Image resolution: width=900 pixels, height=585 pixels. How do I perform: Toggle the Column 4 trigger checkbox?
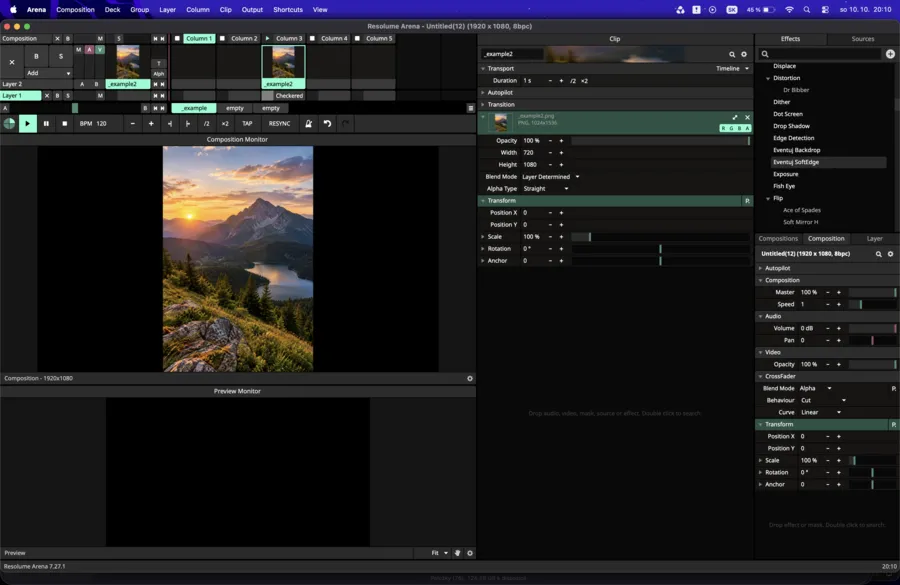tap(312, 38)
